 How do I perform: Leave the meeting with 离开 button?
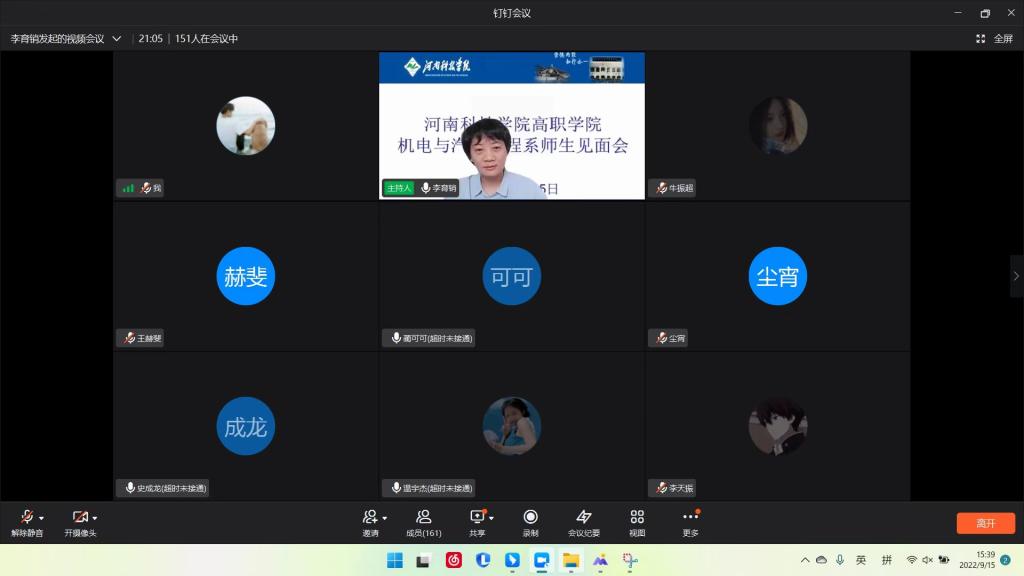[x=985, y=523]
